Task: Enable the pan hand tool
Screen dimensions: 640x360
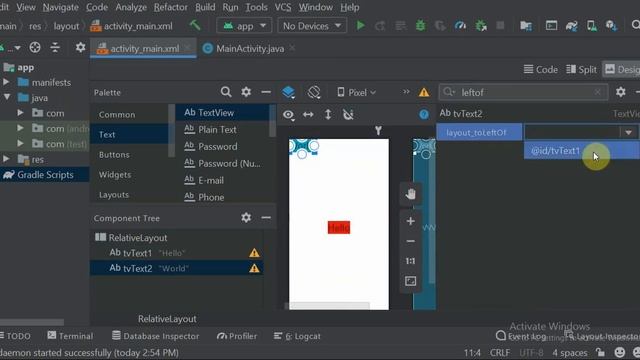Action: [x=411, y=194]
